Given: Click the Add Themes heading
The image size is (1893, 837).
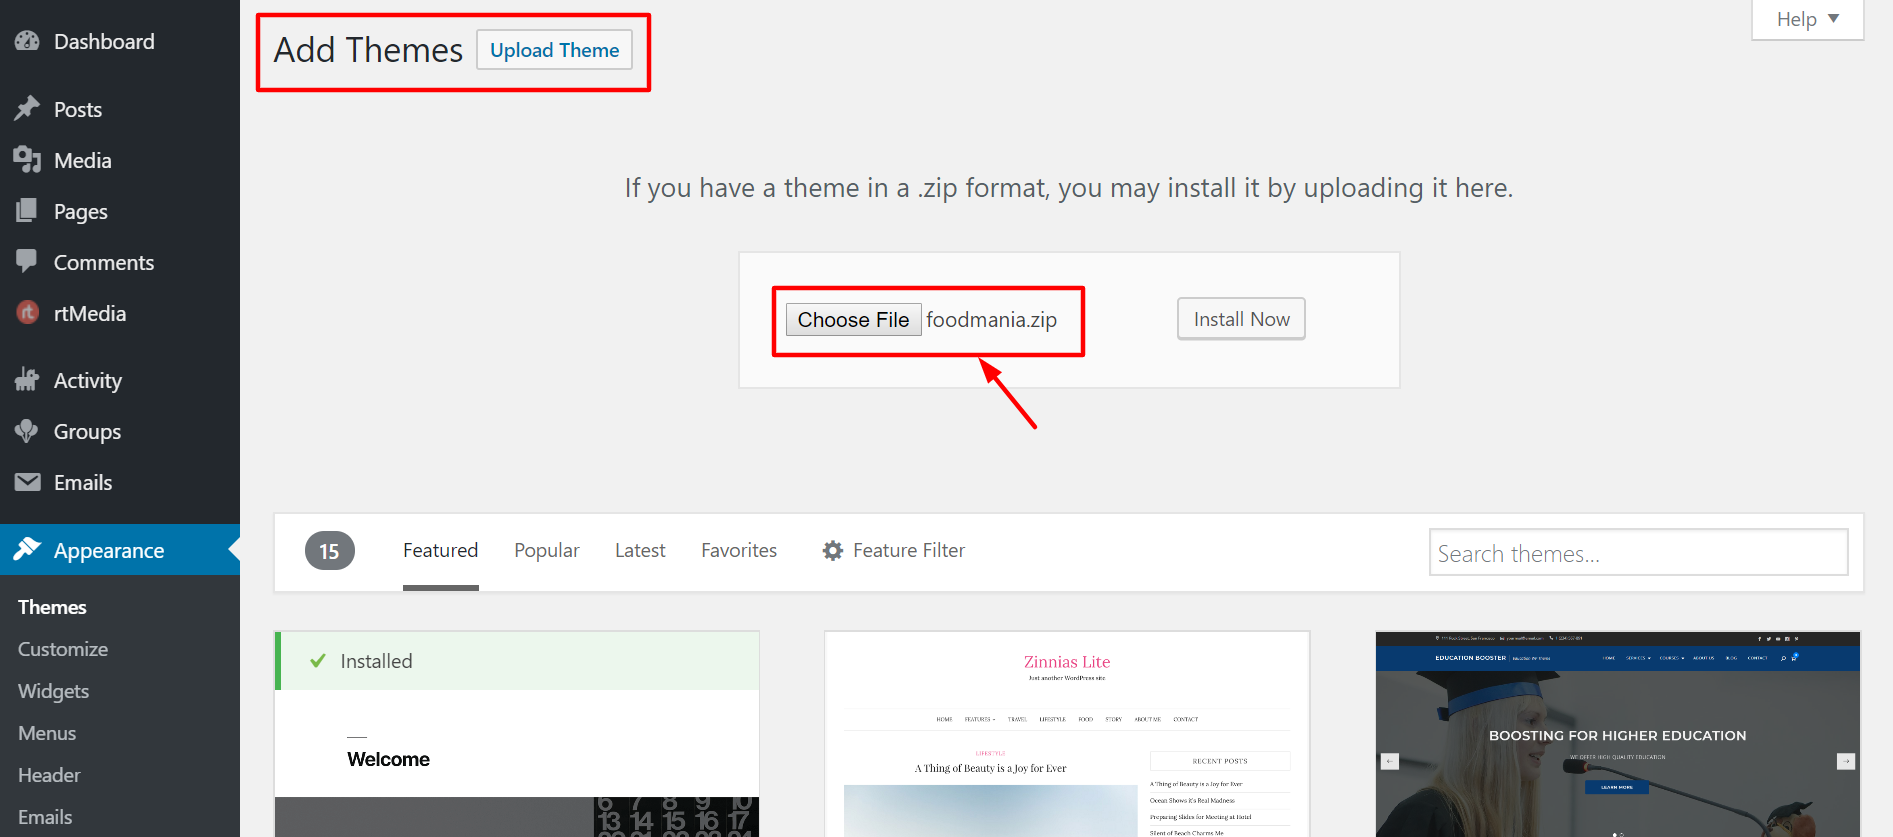Looking at the screenshot, I should tap(368, 50).
